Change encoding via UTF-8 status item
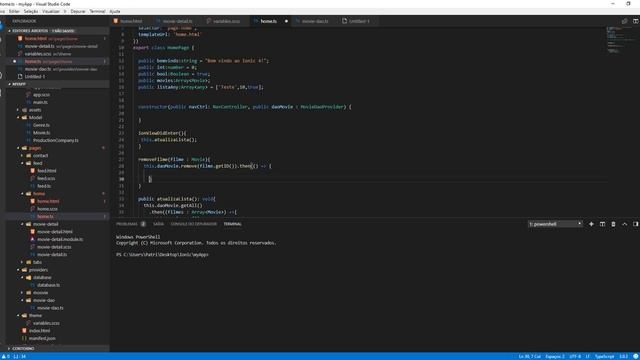Image resolution: width=640 pixels, height=360 pixels. pyautogui.click(x=575, y=356)
